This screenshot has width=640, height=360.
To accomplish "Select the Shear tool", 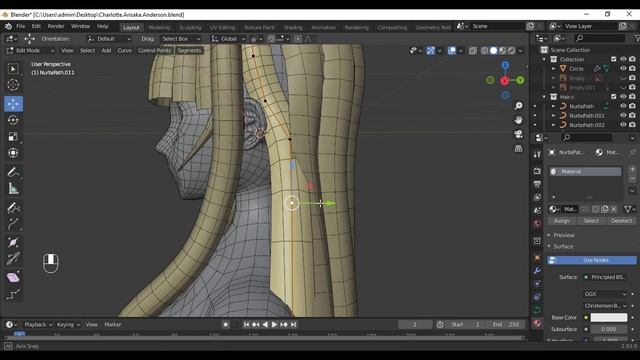I will click(13, 278).
